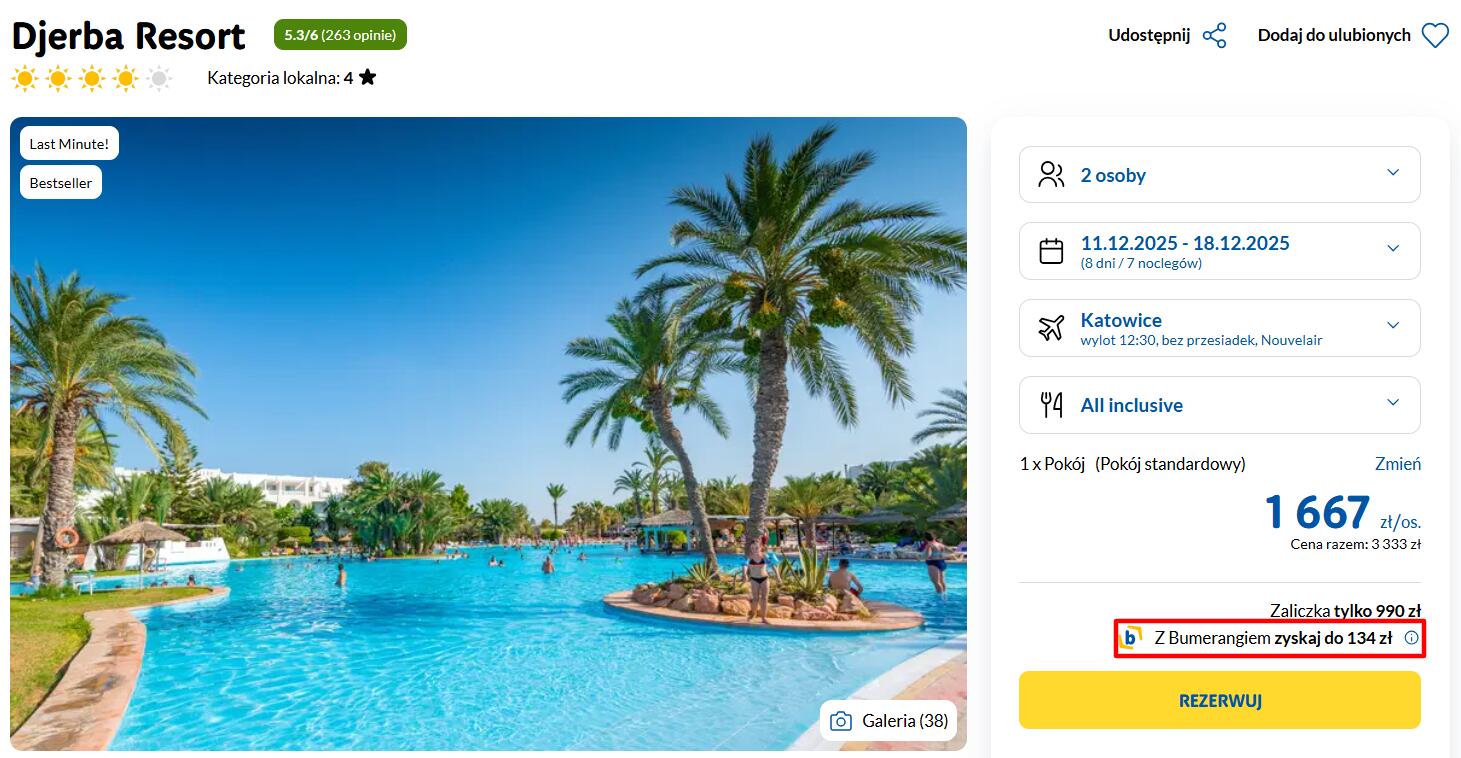Click the Bumerang logo icon
The image size is (1461, 758).
click(1131, 638)
